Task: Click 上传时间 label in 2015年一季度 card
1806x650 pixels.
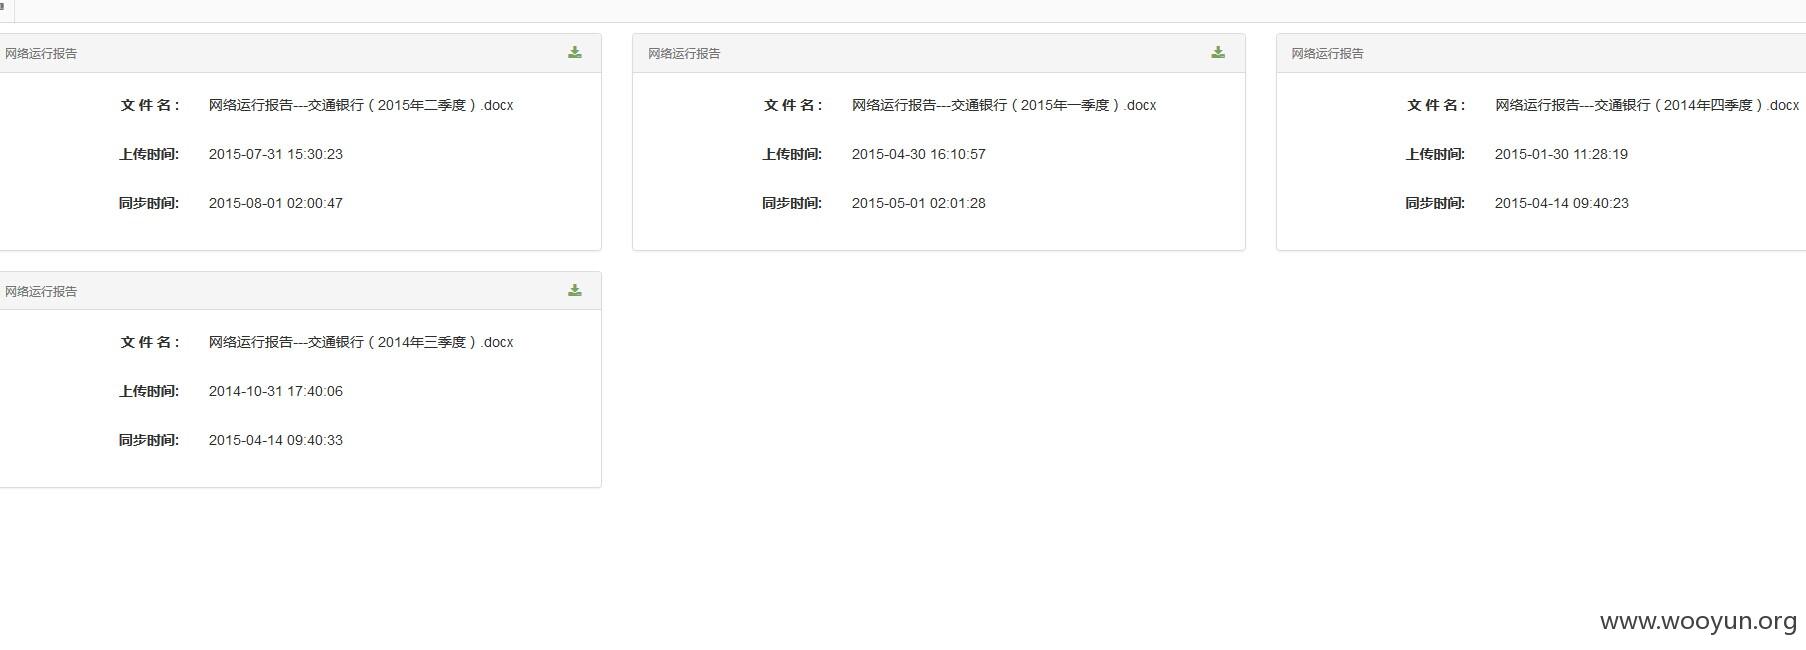Action: coord(792,154)
